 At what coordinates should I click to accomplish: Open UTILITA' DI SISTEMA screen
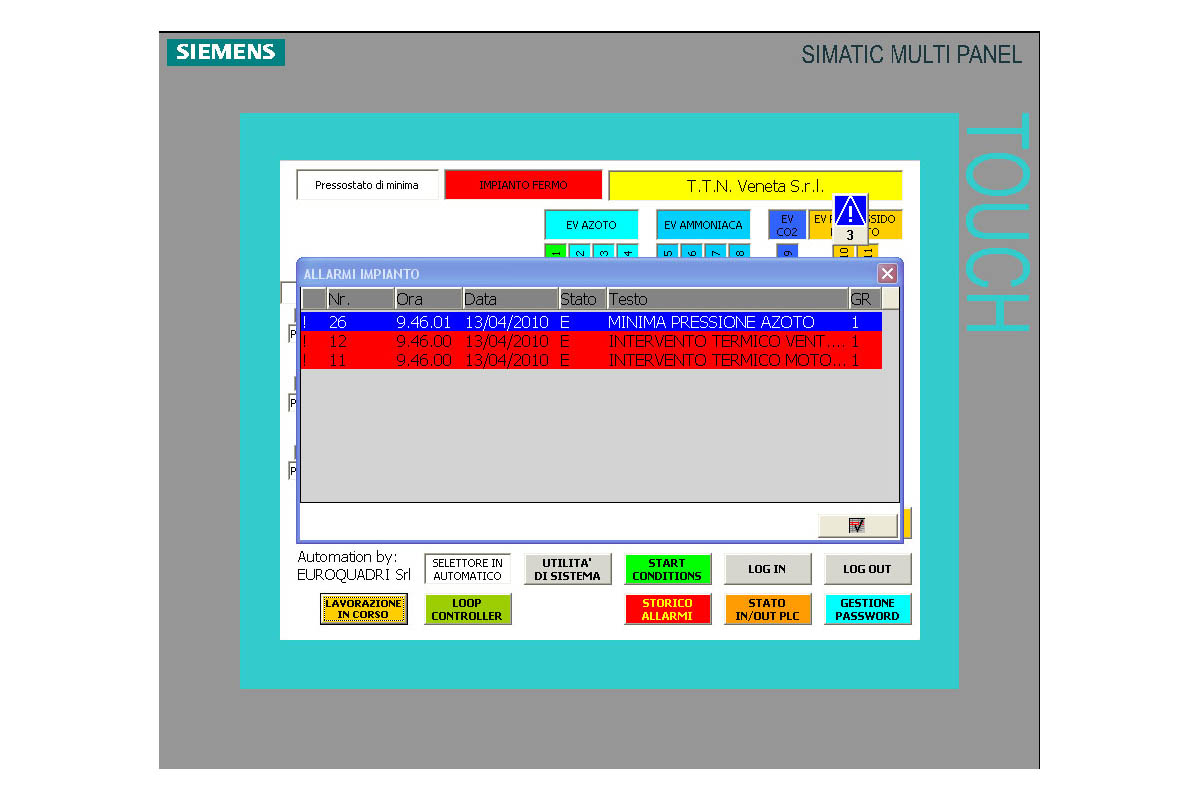[568, 569]
